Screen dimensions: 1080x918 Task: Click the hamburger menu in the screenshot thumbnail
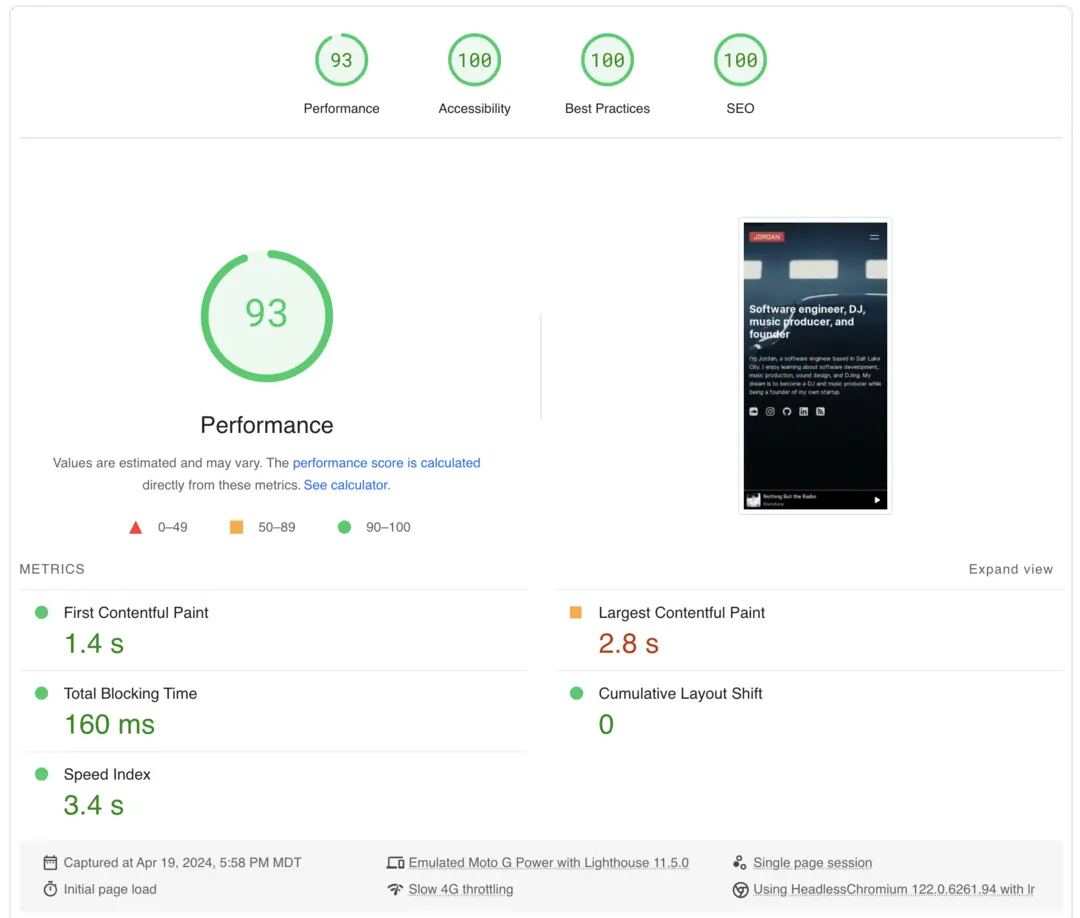[x=874, y=237]
